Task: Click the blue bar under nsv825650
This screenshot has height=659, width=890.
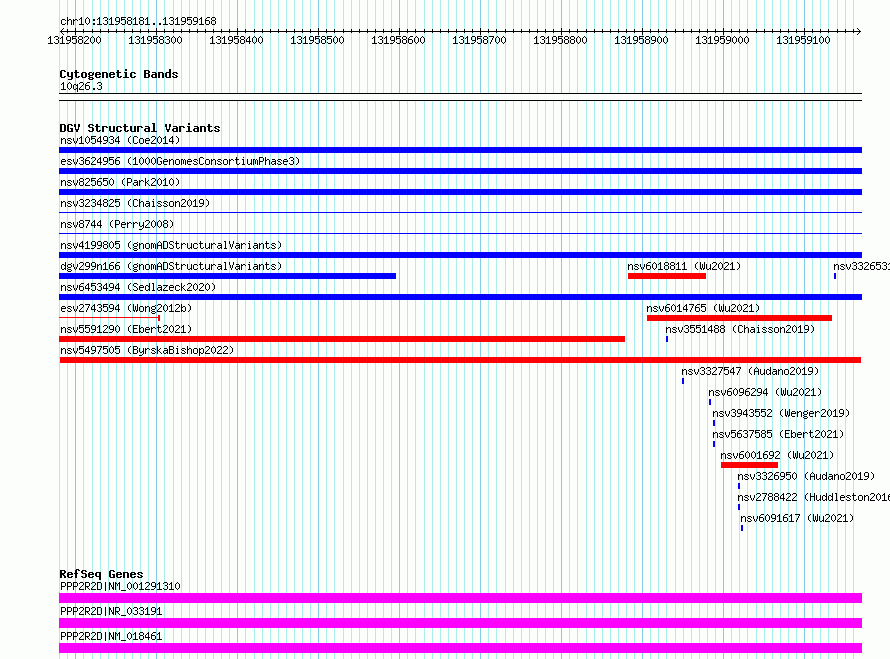Action: coord(460,192)
